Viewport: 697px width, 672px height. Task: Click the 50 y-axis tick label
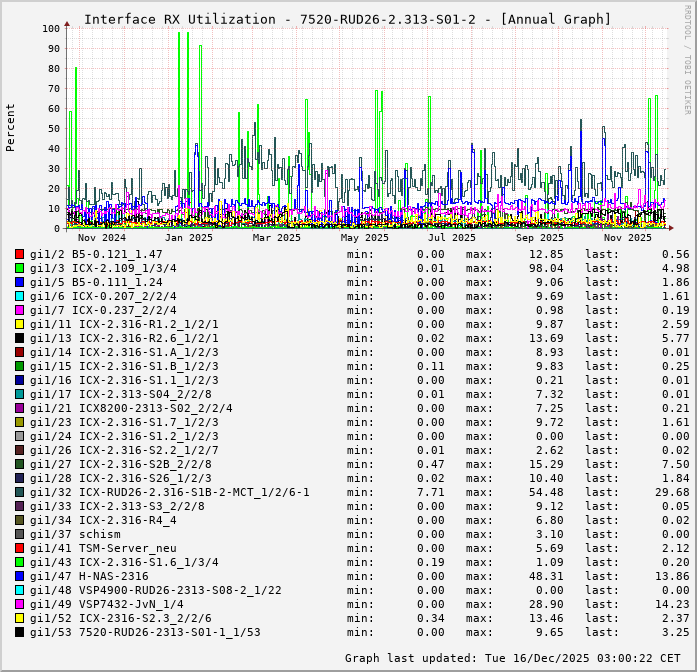pos(54,129)
